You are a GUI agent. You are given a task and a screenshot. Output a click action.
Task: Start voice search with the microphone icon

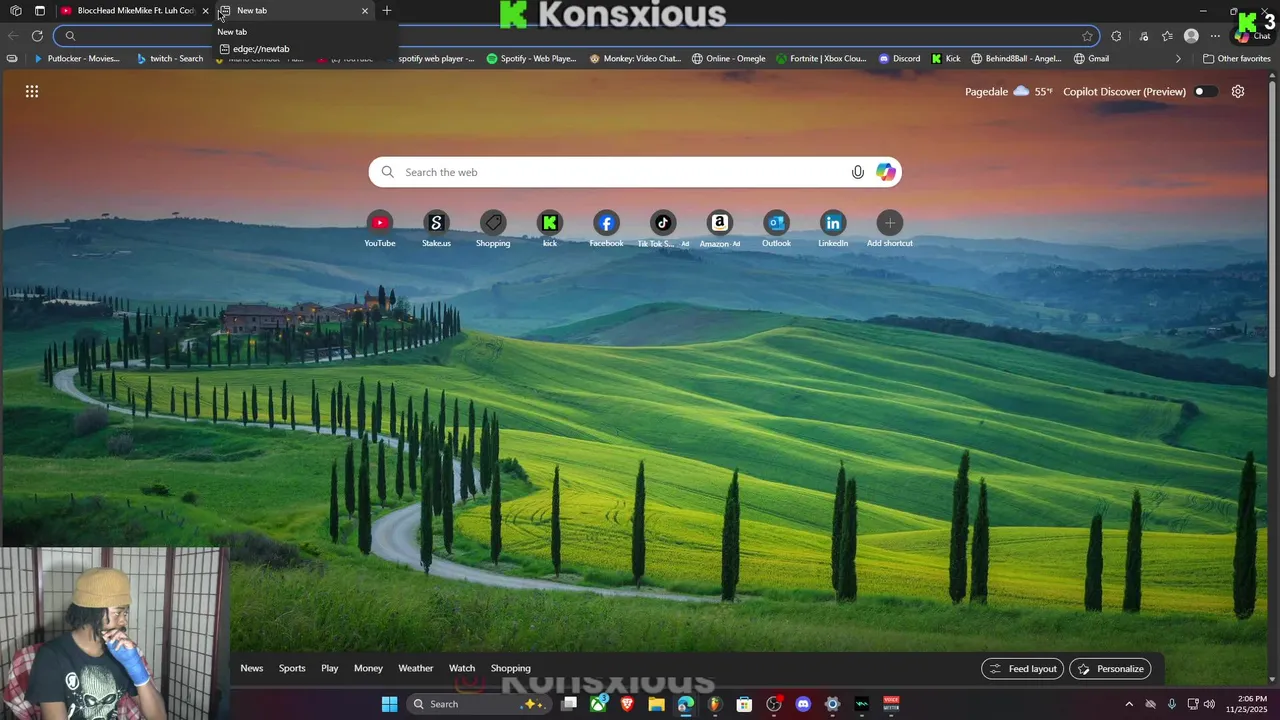pyautogui.click(x=858, y=172)
